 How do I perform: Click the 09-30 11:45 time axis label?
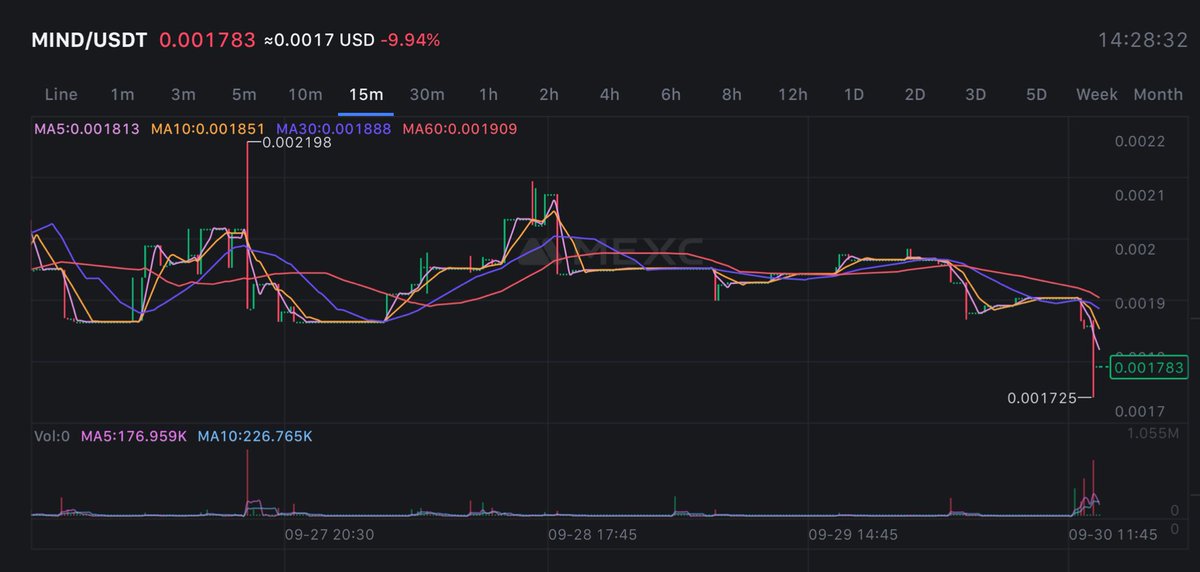(x=1113, y=535)
